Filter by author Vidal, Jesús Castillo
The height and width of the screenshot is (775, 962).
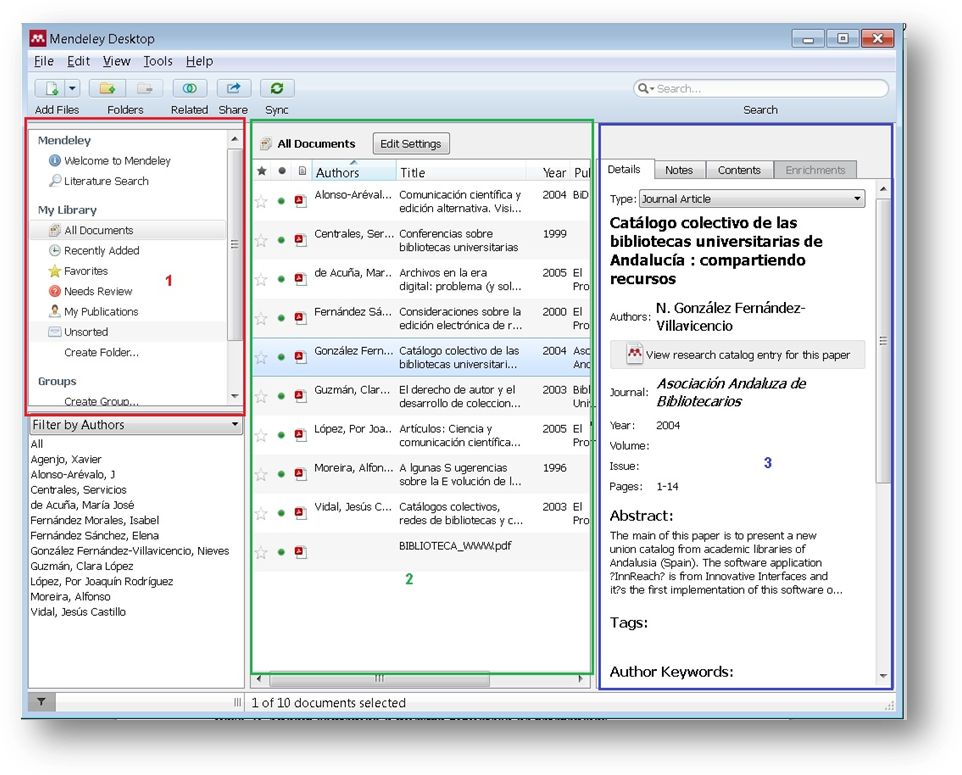pyautogui.click(x=78, y=612)
